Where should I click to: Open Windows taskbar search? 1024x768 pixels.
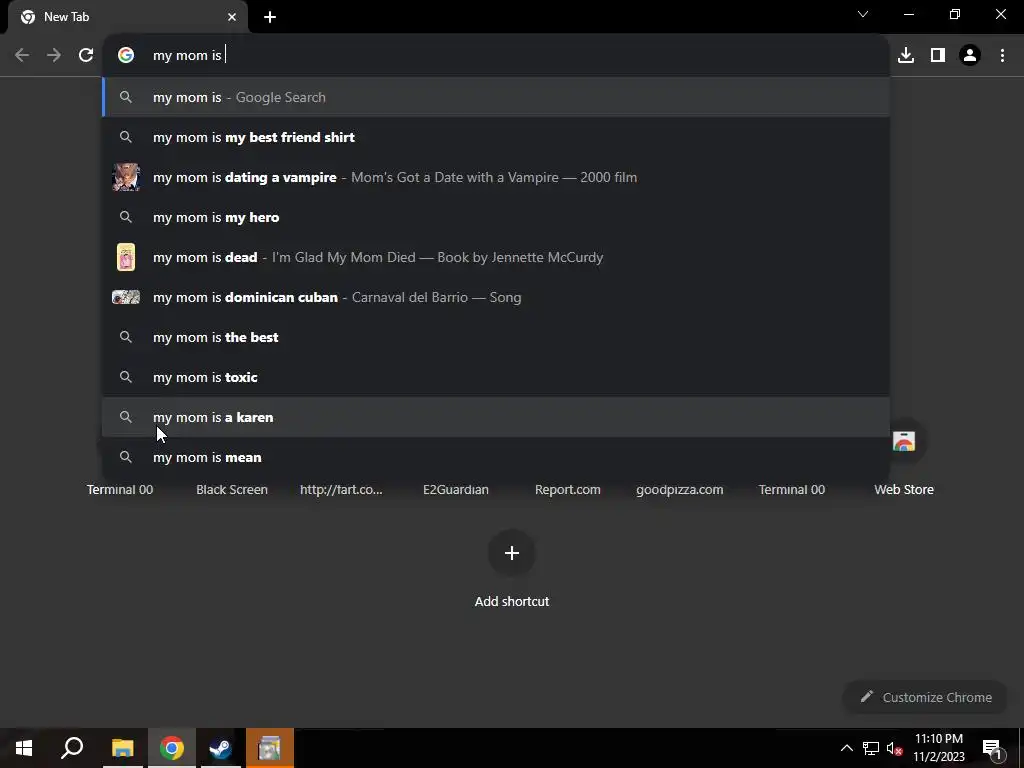coord(72,748)
